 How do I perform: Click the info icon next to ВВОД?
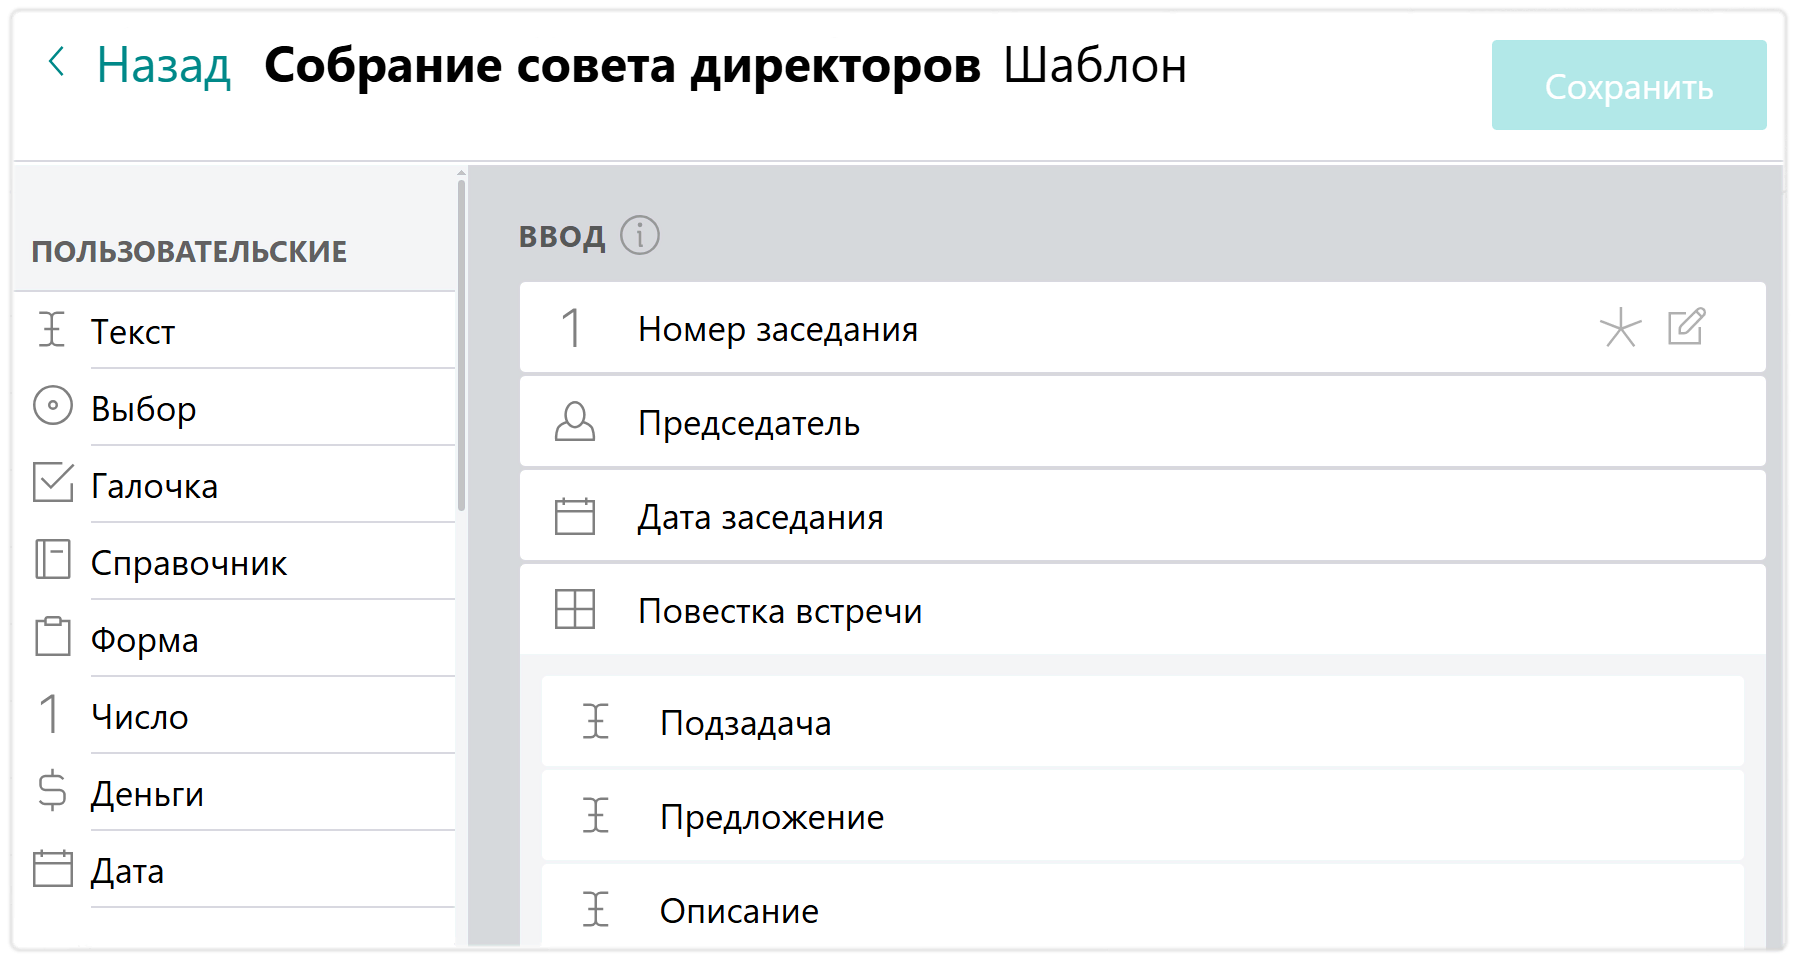click(x=640, y=236)
